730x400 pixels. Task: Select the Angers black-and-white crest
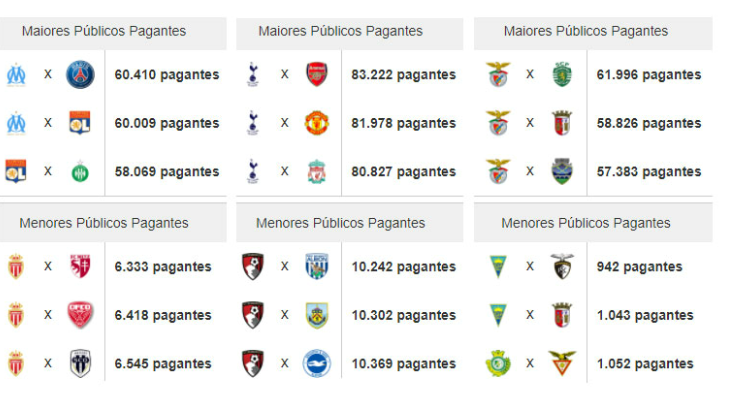click(80, 363)
